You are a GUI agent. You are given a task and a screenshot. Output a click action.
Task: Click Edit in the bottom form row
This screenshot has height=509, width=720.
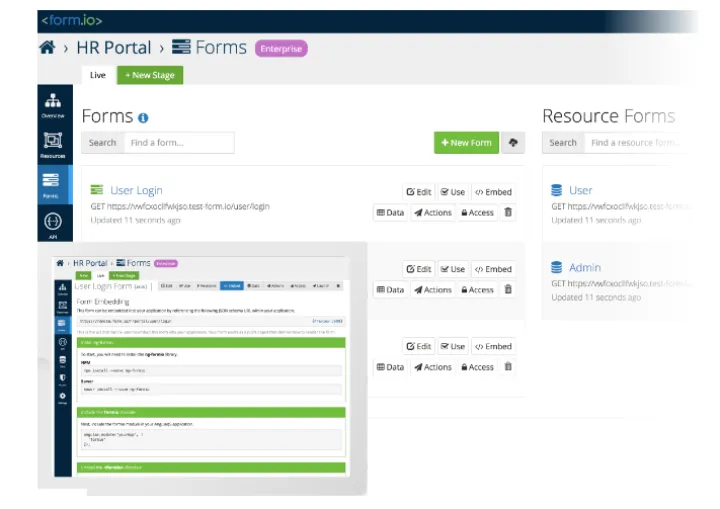click(419, 346)
